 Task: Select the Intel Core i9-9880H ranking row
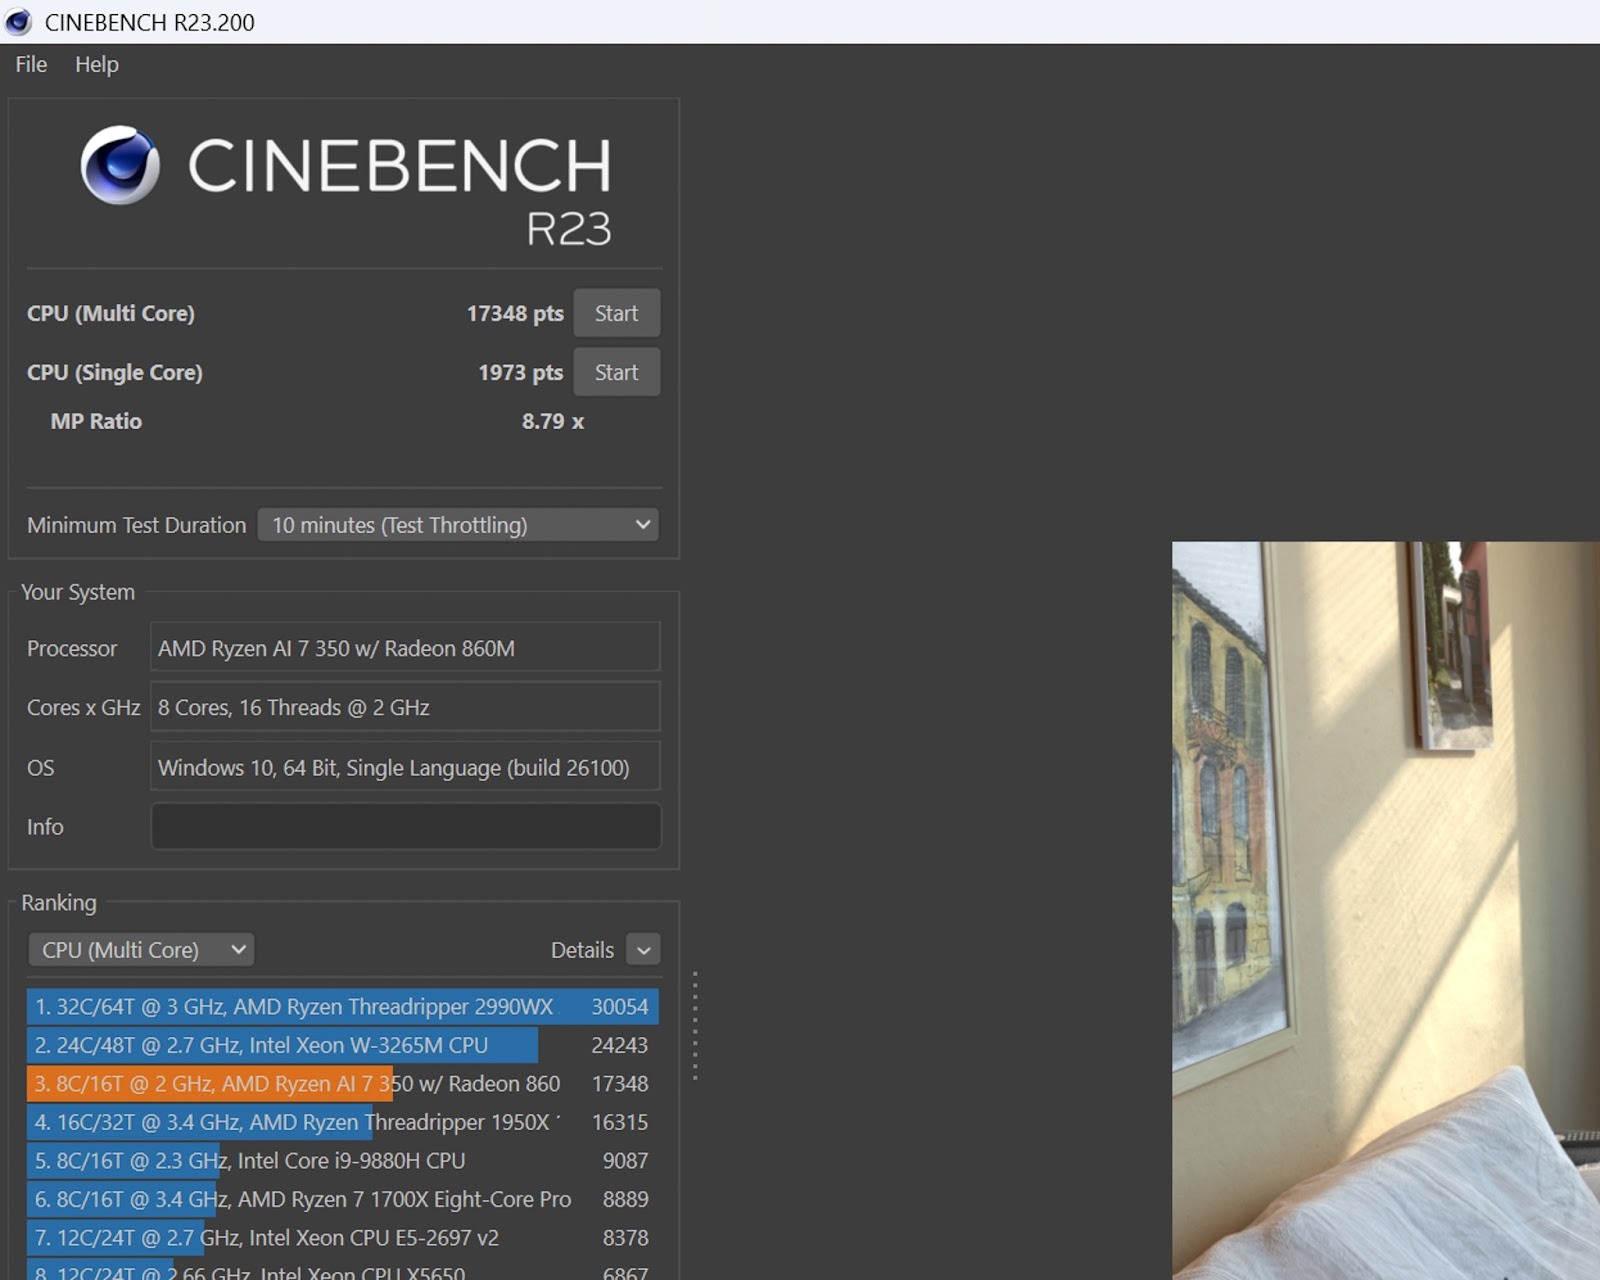coord(342,1160)
